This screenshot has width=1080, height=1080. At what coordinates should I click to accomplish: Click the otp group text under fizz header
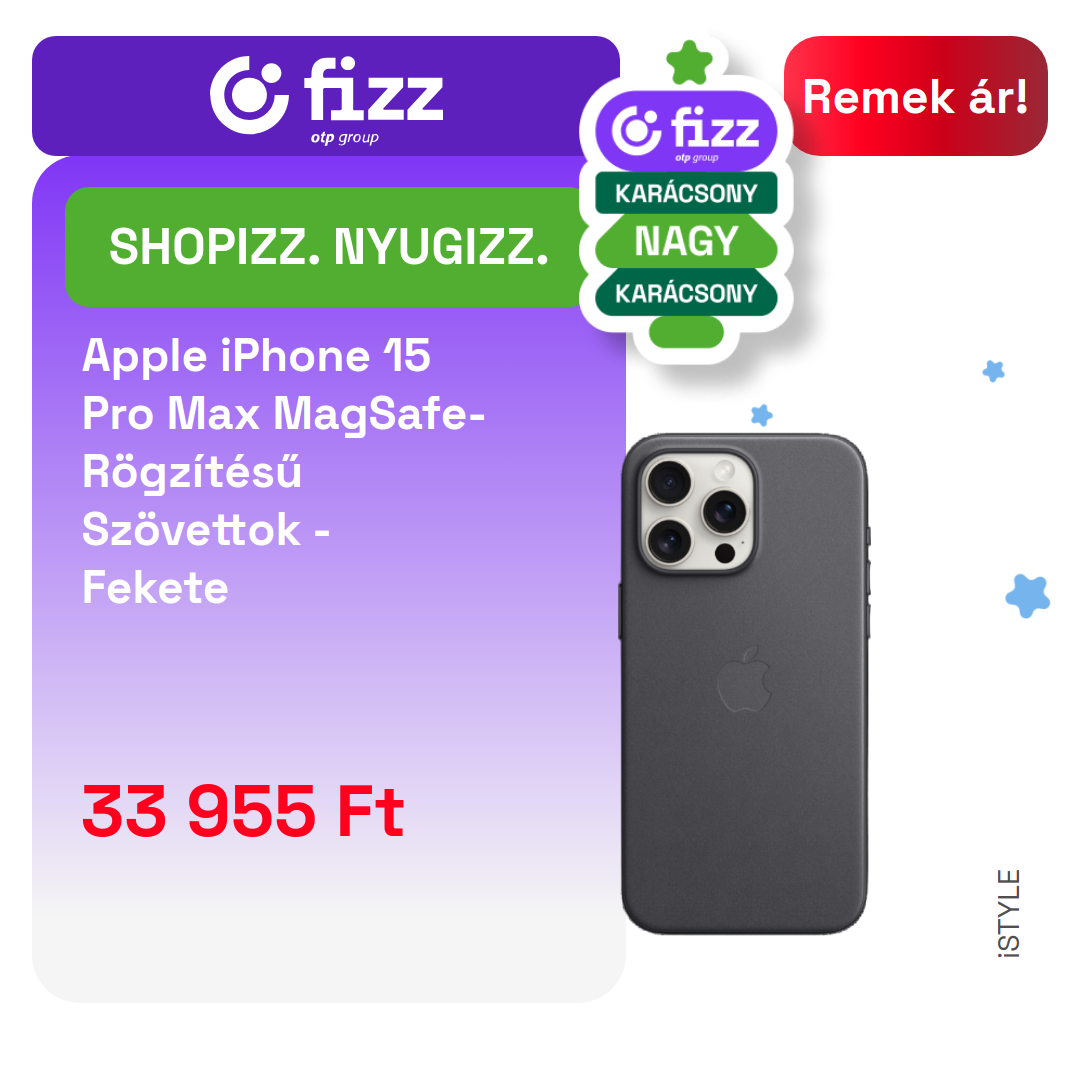pos(344,138)
